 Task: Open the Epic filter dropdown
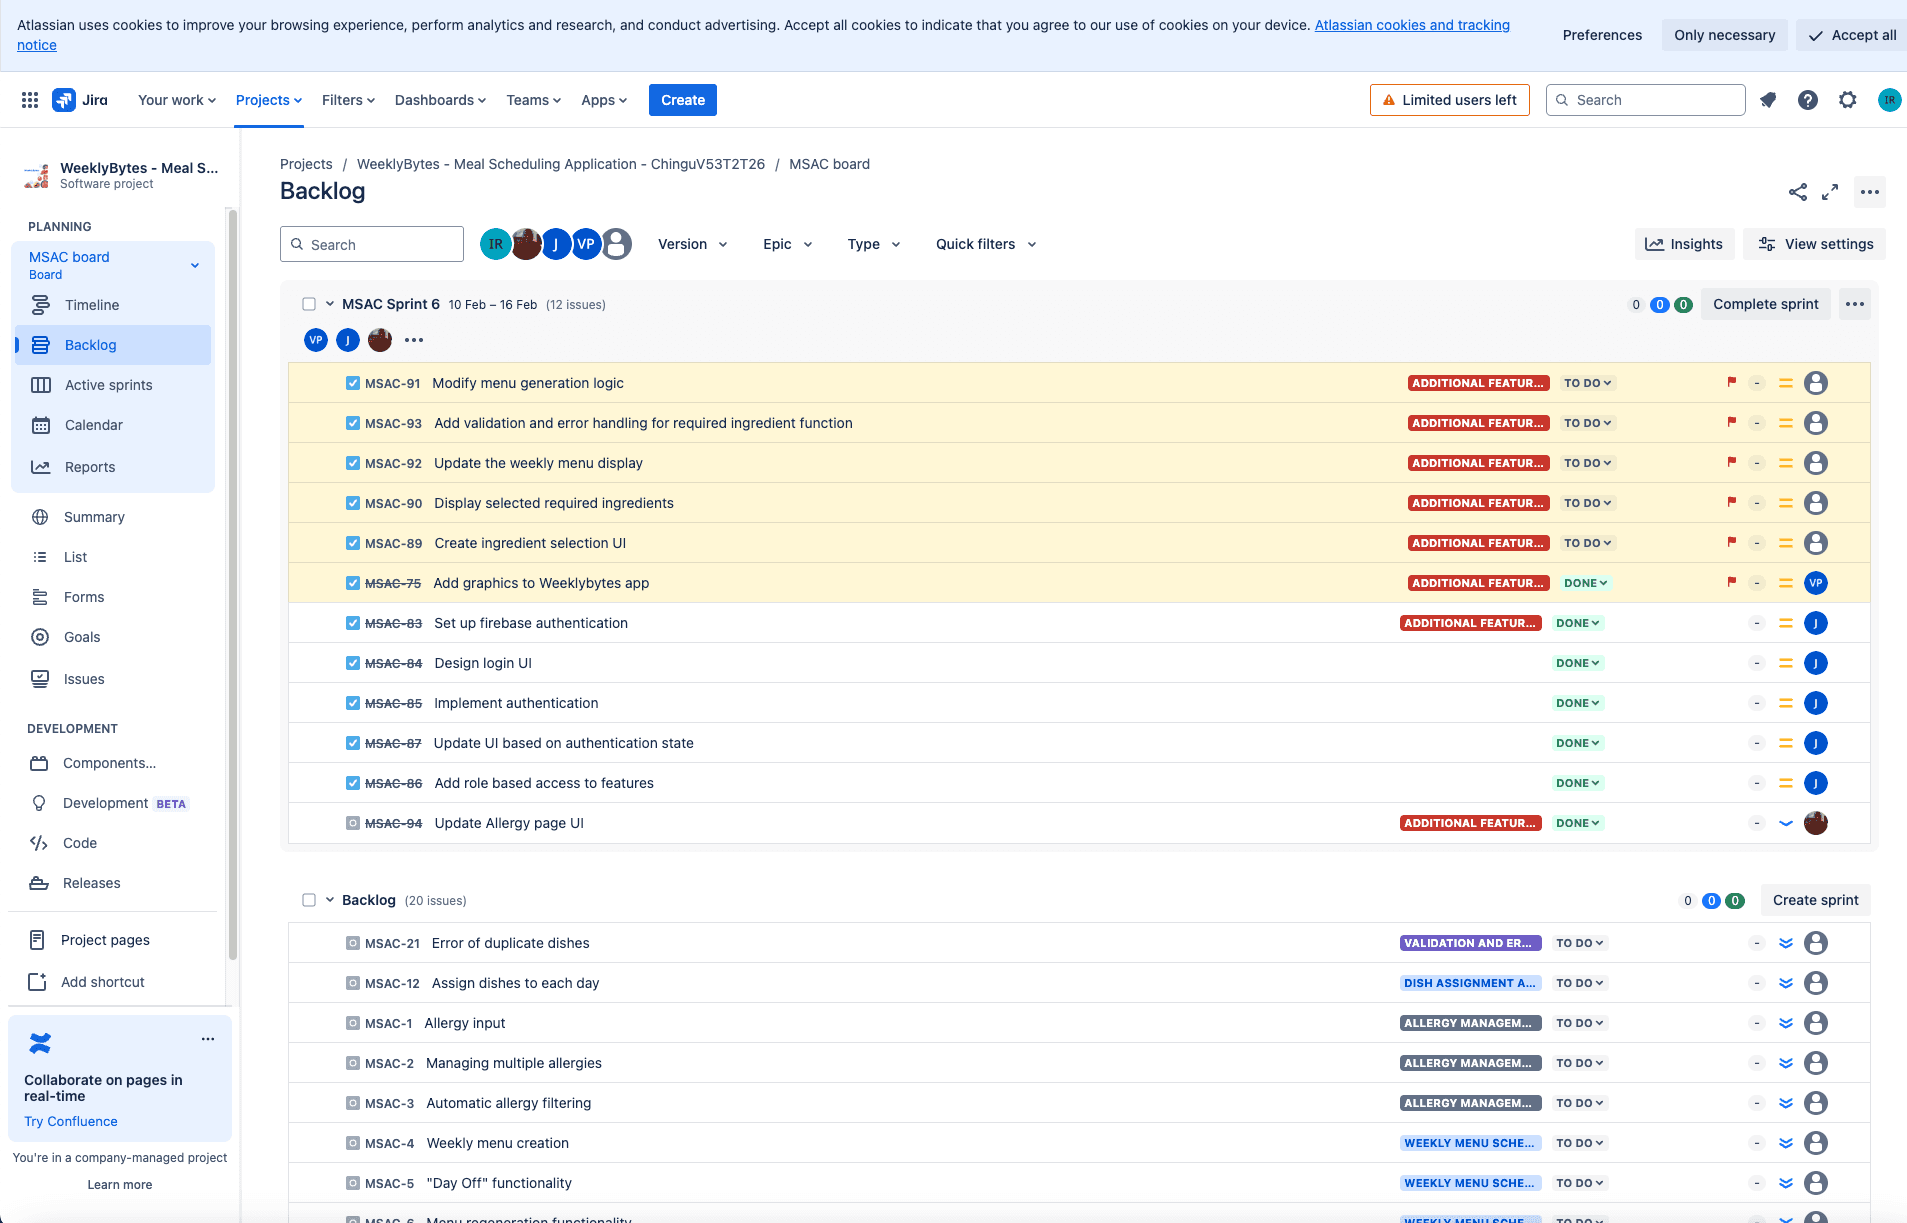787,244
